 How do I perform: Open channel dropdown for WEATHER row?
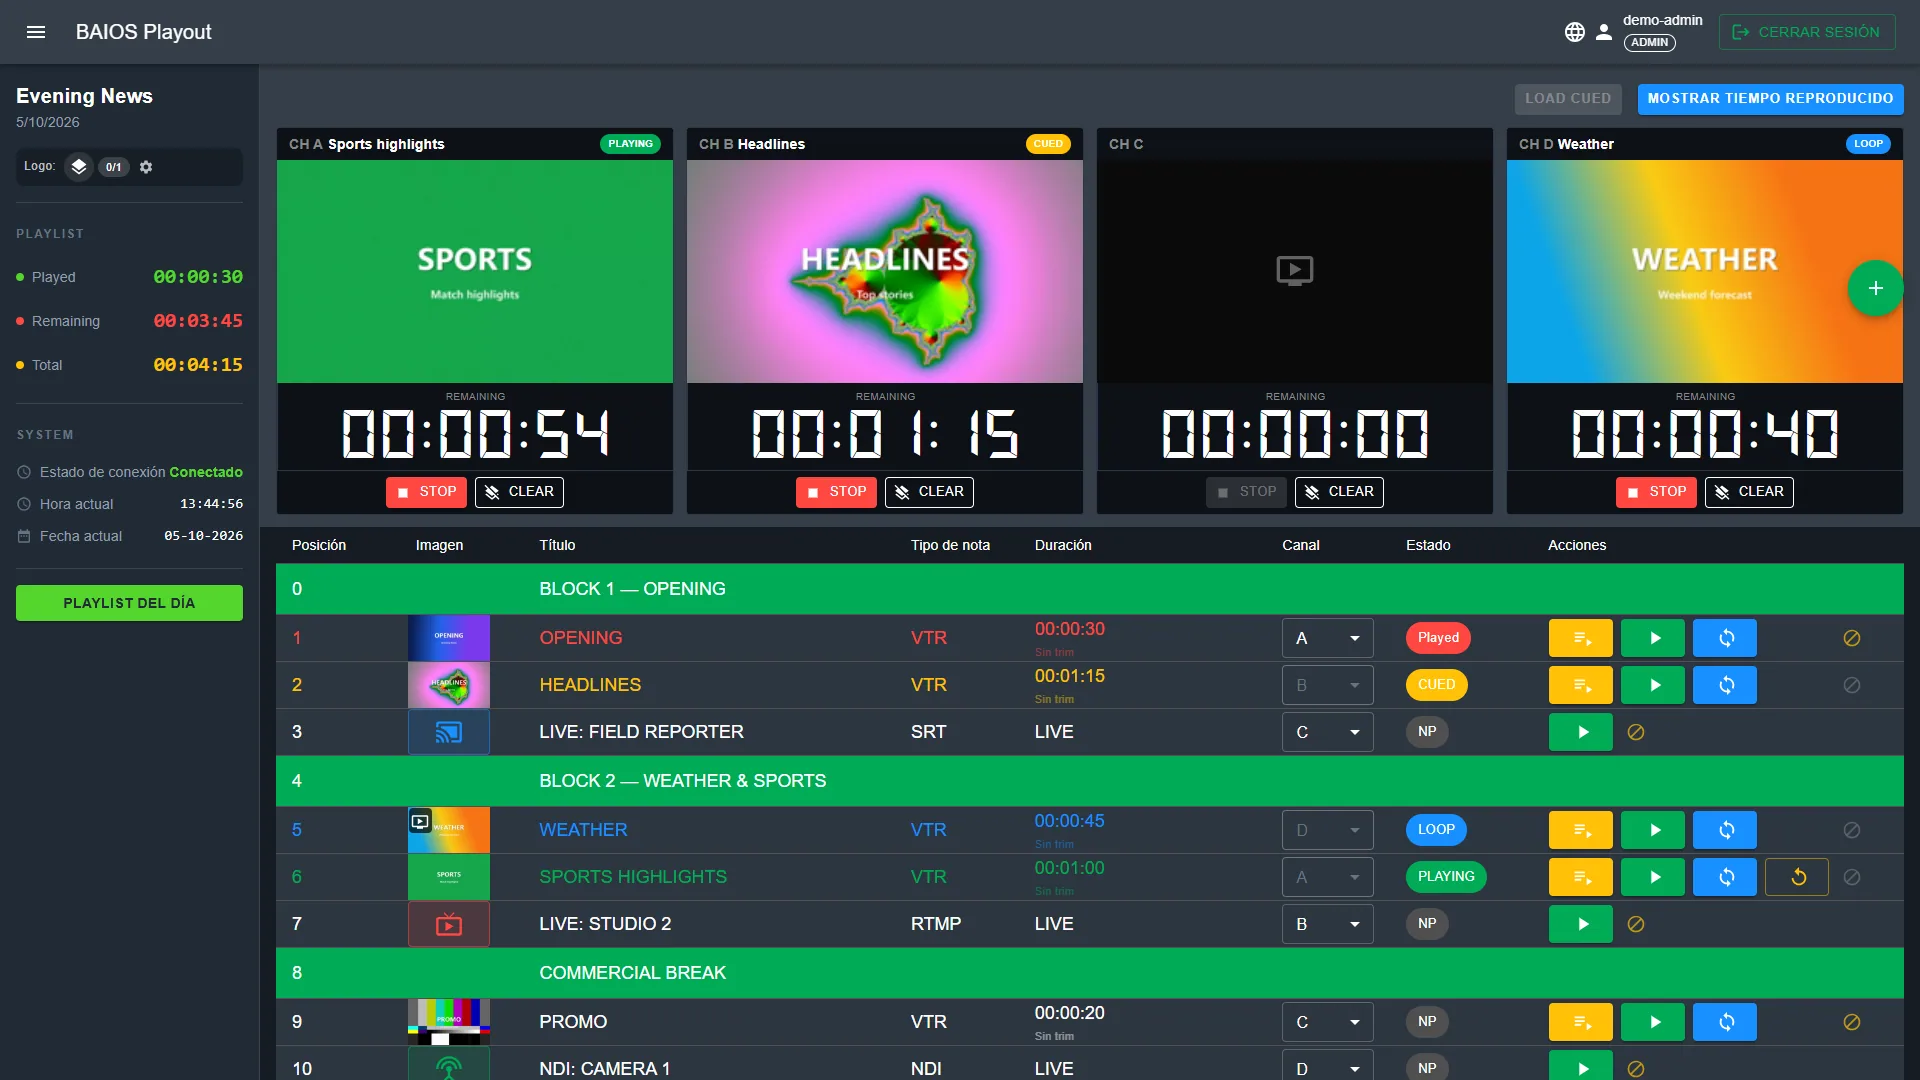click(x=1327, y=830)
